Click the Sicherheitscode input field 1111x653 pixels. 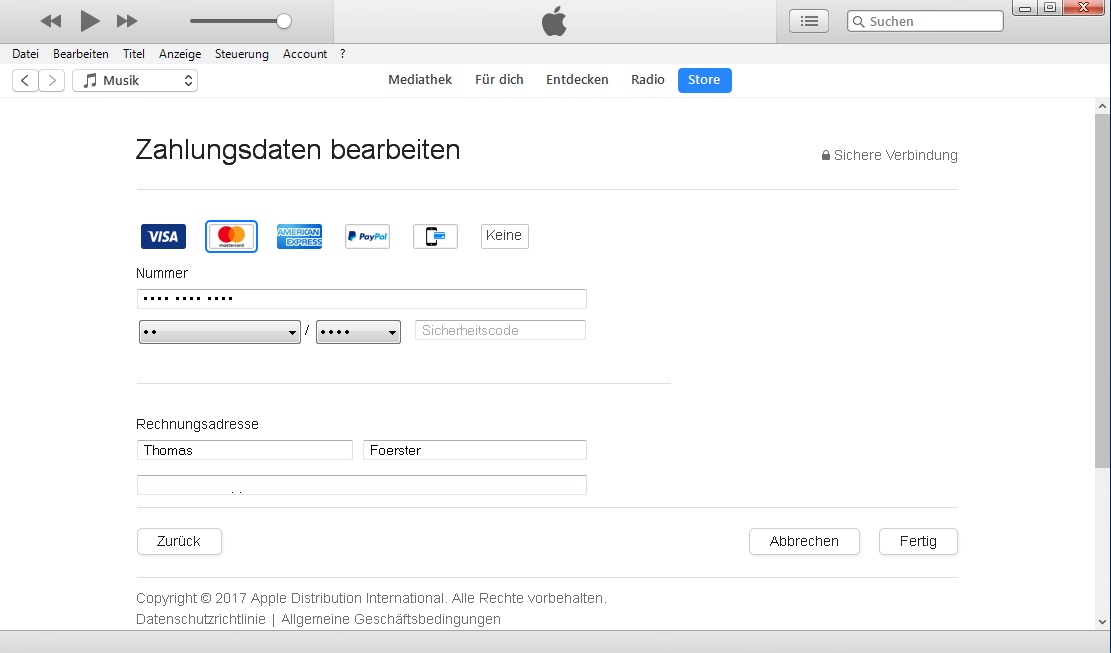[x=500, y=331]
